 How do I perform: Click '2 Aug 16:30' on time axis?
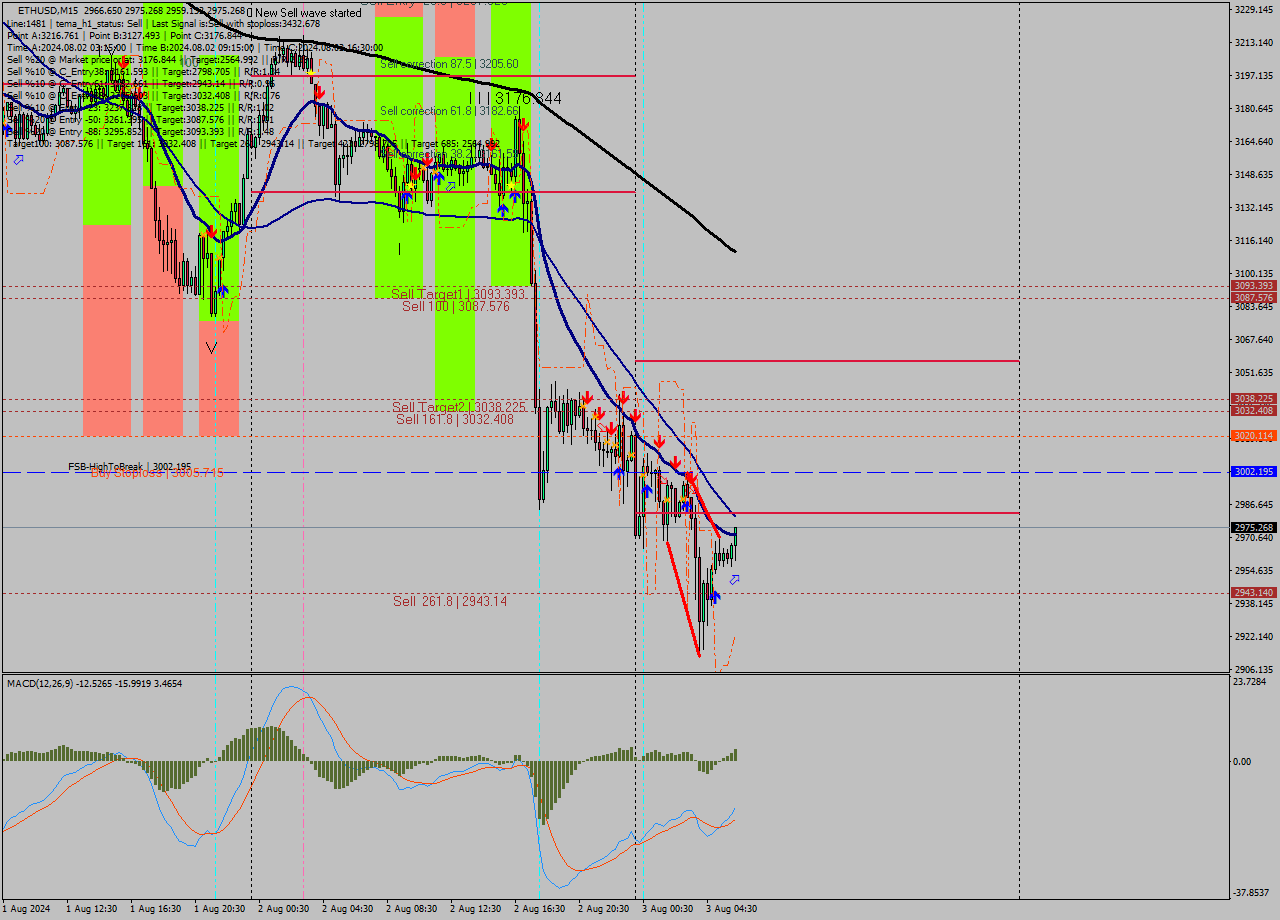540,909
